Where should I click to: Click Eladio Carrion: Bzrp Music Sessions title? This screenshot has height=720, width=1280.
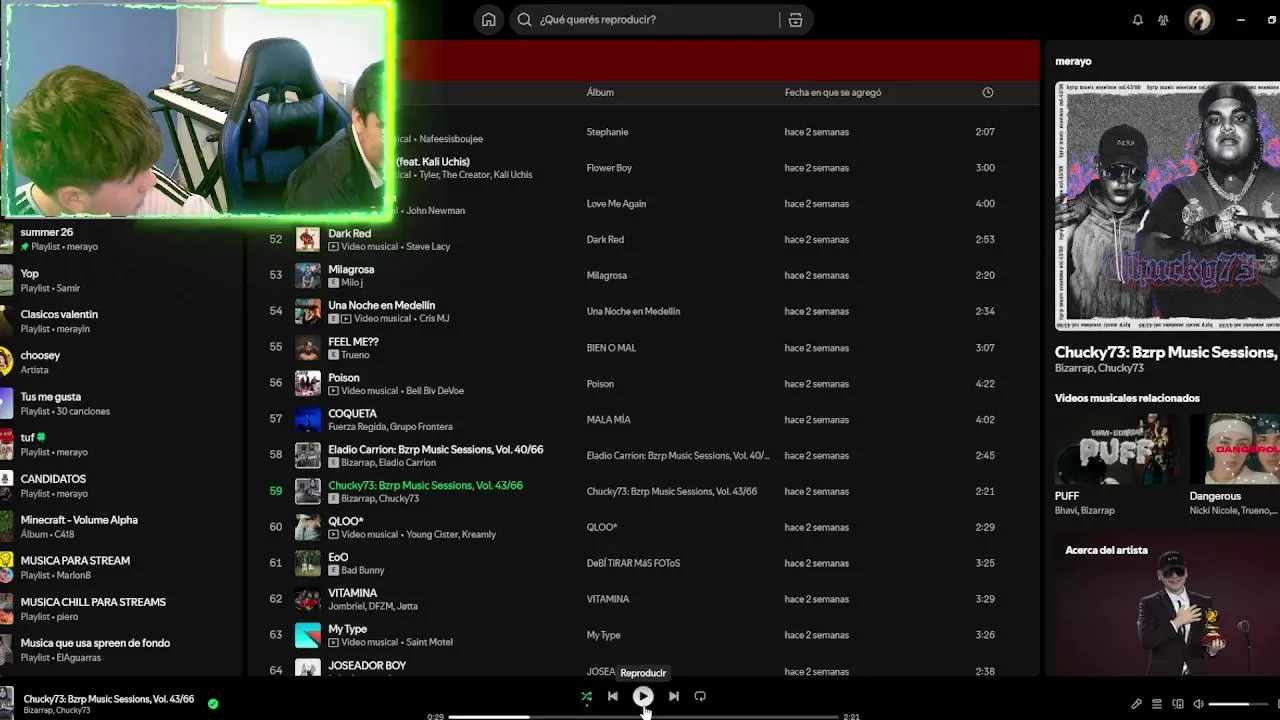pyautogui.click(x=436, y=449)
